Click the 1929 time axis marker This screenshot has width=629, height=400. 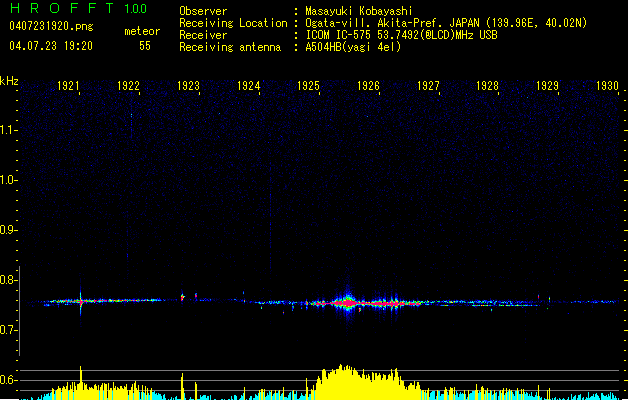[548, 86]
